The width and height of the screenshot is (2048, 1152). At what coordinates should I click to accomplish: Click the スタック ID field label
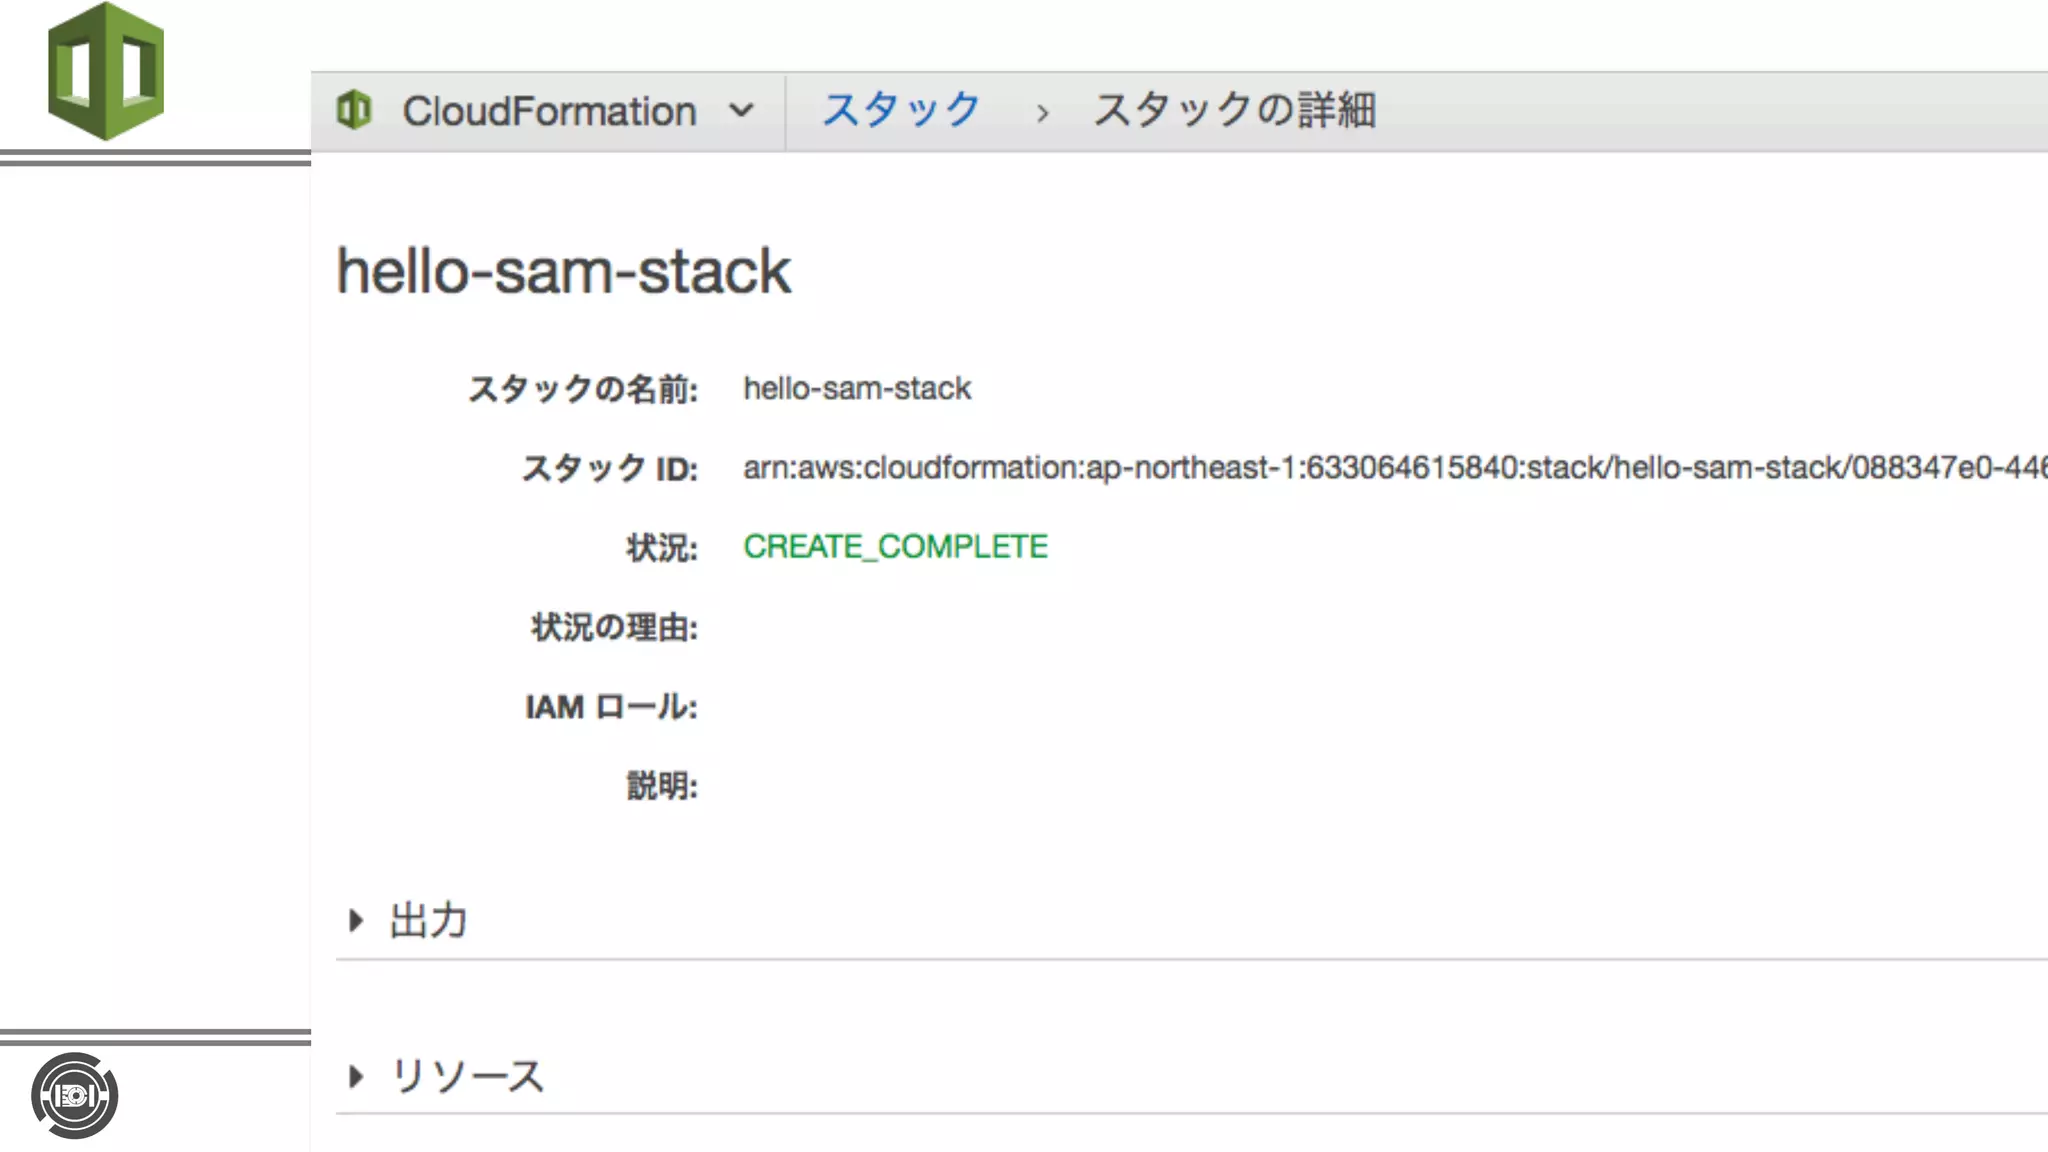coord(610,468)
